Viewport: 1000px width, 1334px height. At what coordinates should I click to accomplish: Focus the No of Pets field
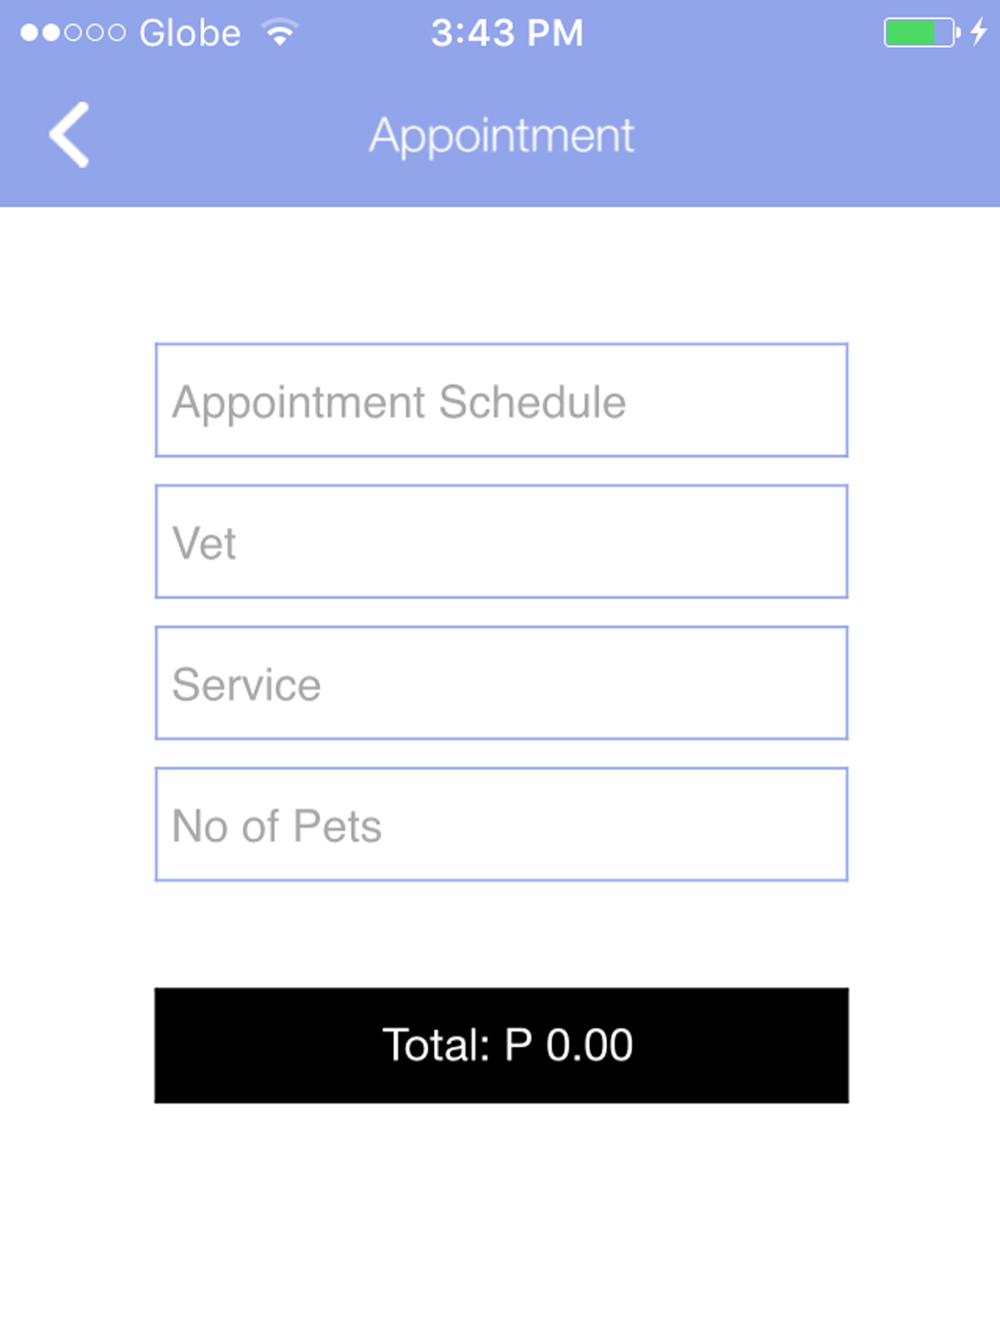click(x=501, y=824)
